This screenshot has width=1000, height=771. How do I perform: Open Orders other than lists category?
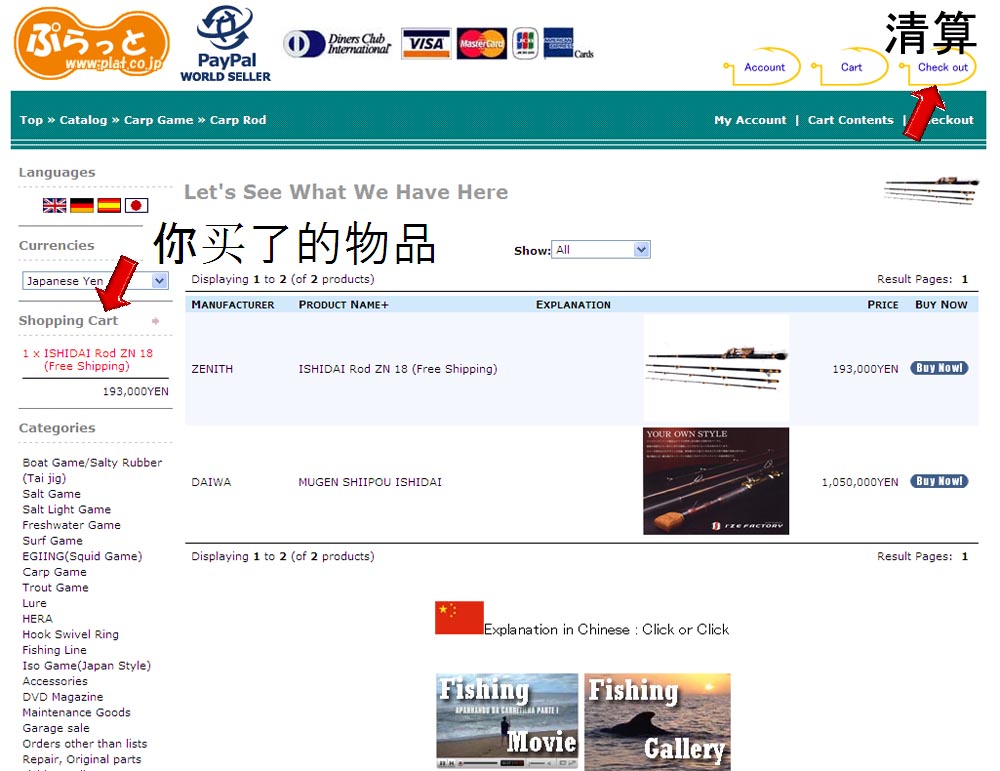pyautogui.click(x=85, y=744)
